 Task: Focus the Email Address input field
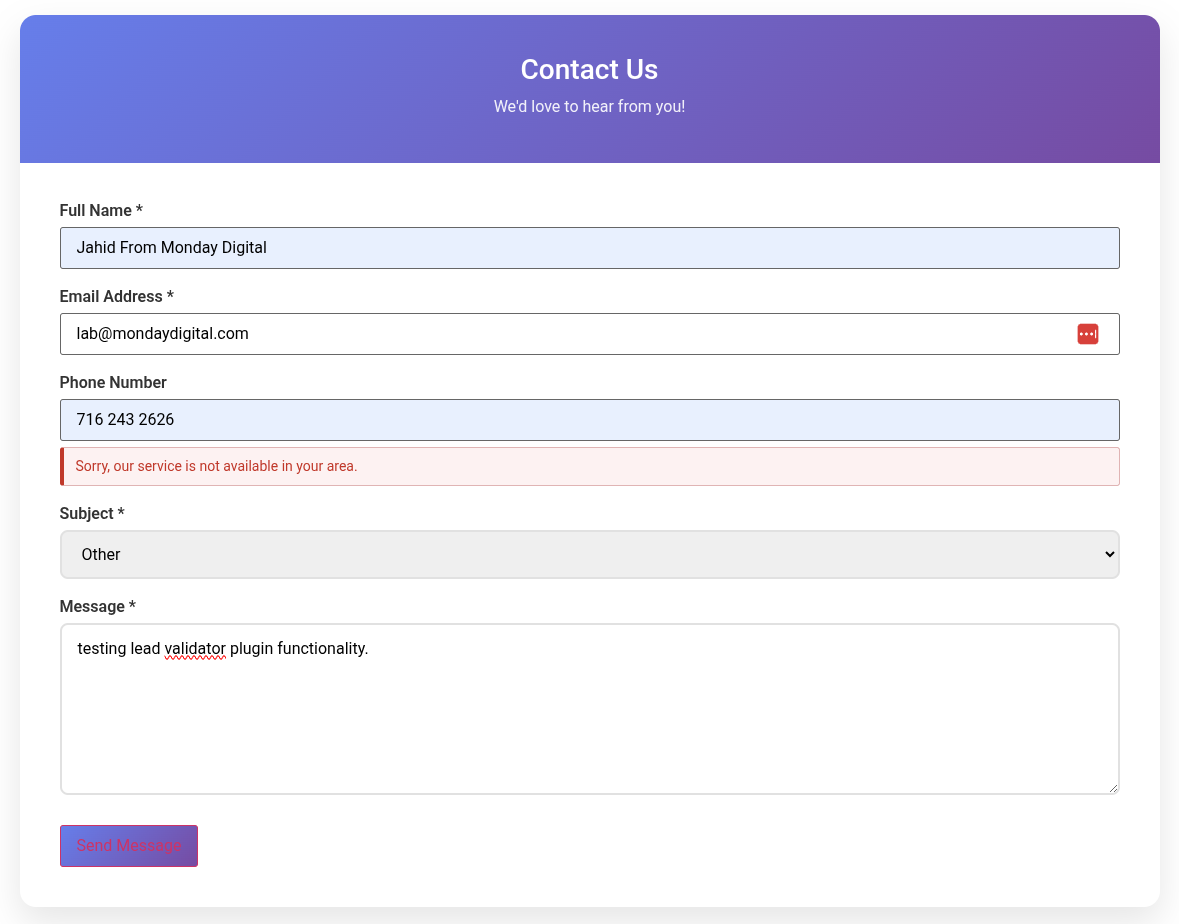coord(590,334)
